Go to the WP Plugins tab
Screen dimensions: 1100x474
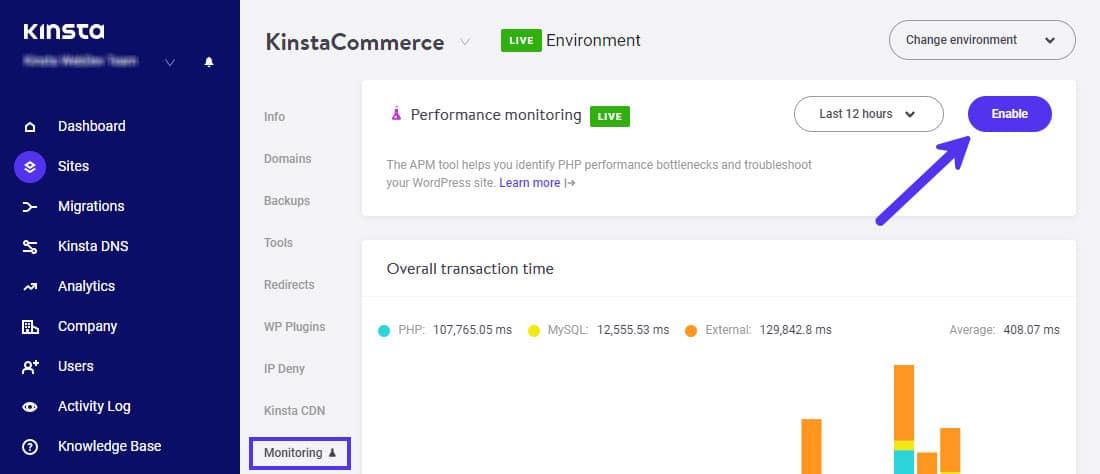tap(294, 327)
